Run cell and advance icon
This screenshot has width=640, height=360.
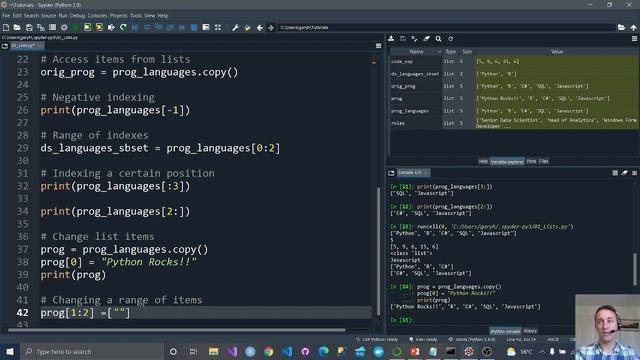(99, 27)
